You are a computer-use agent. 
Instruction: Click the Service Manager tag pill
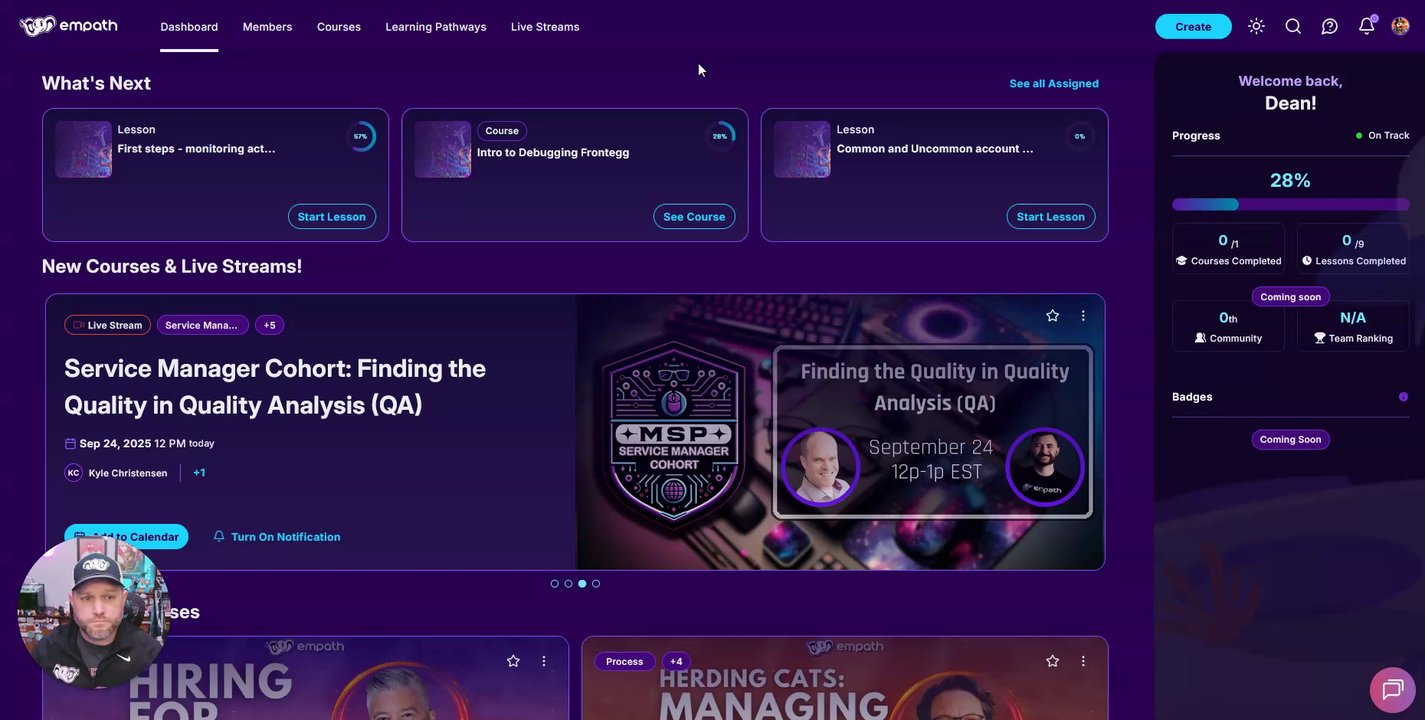(202, 325)
